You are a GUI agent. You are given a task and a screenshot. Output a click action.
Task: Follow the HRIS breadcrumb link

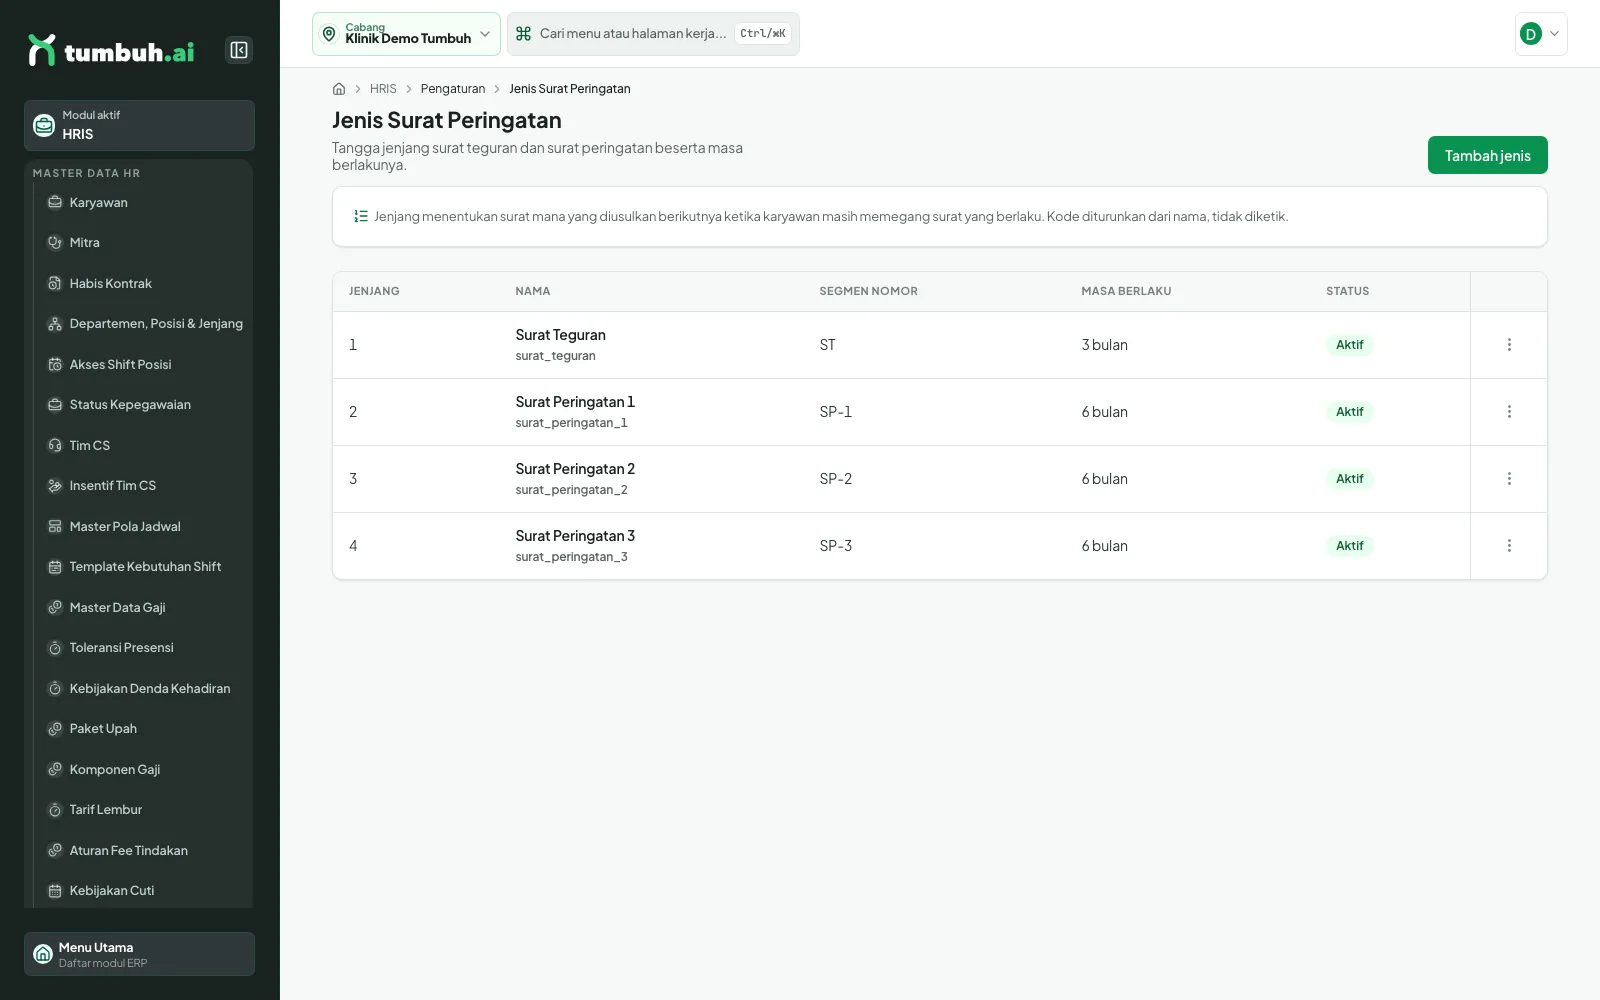pyautogui.click(x=383, y=89)
